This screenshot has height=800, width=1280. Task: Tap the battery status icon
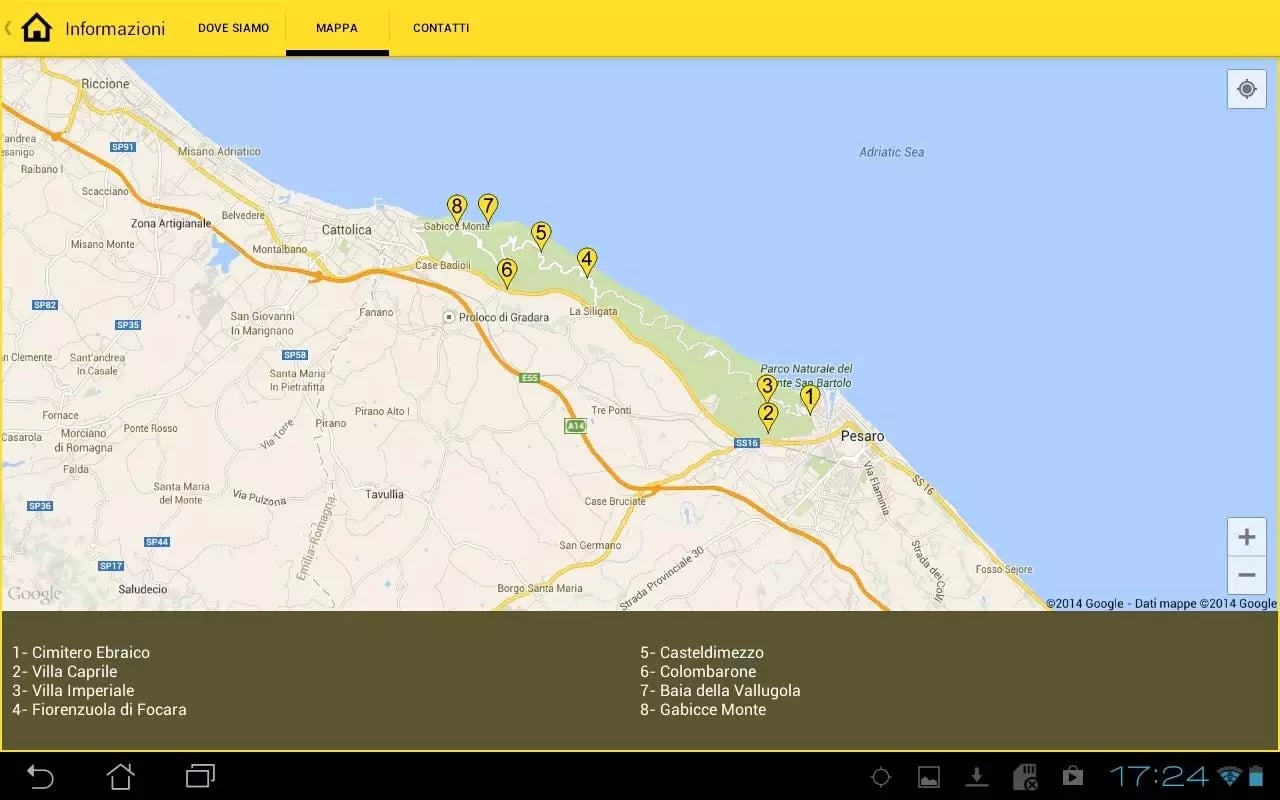[x=1256, y=776]
